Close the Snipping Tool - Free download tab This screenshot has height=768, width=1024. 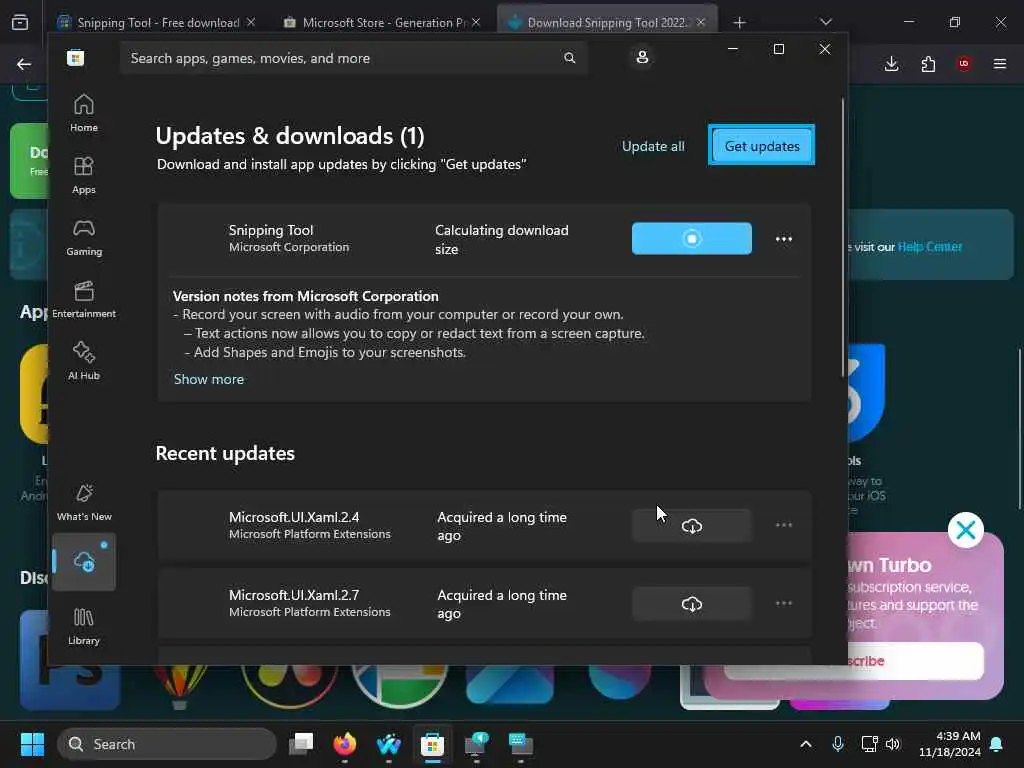coord(251,22)
